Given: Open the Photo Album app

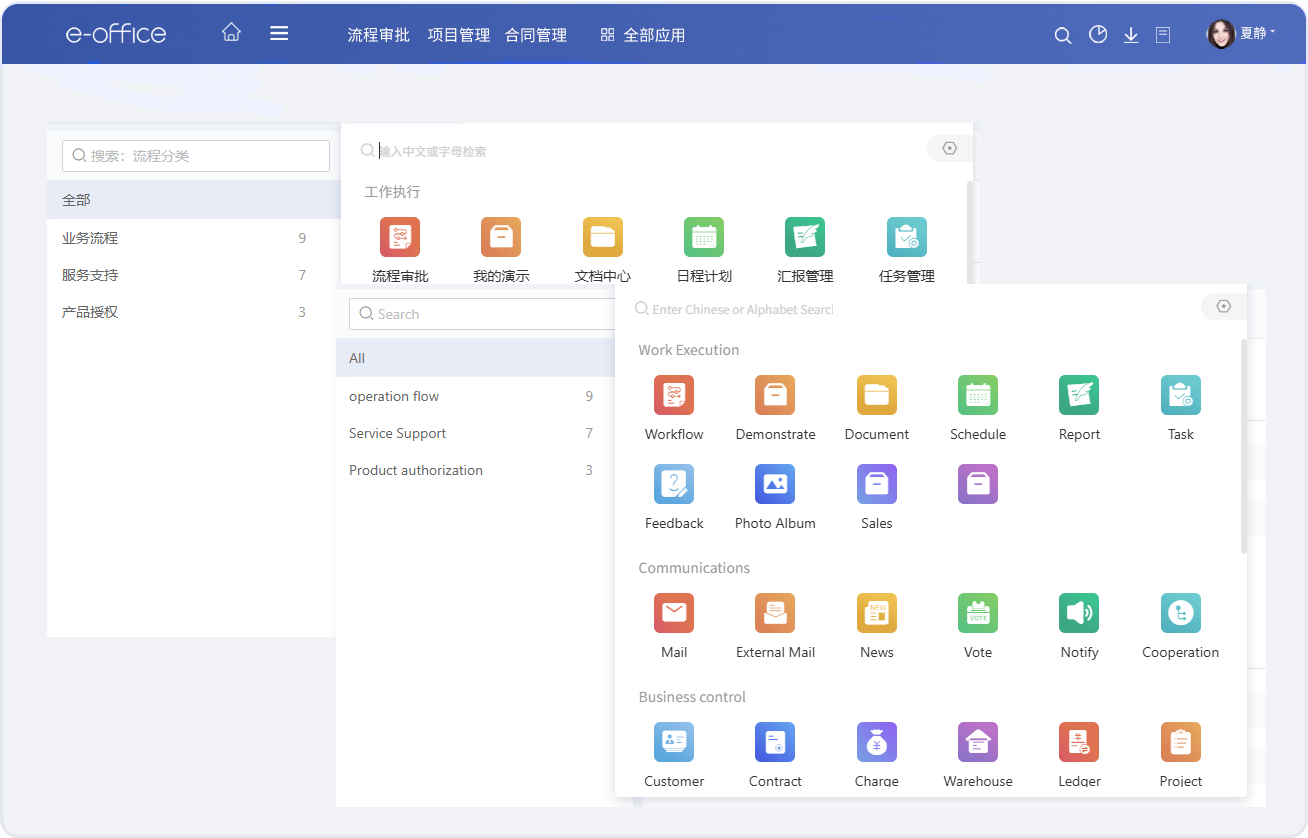Looking at the screenshot, I should (x=775, y=484).
